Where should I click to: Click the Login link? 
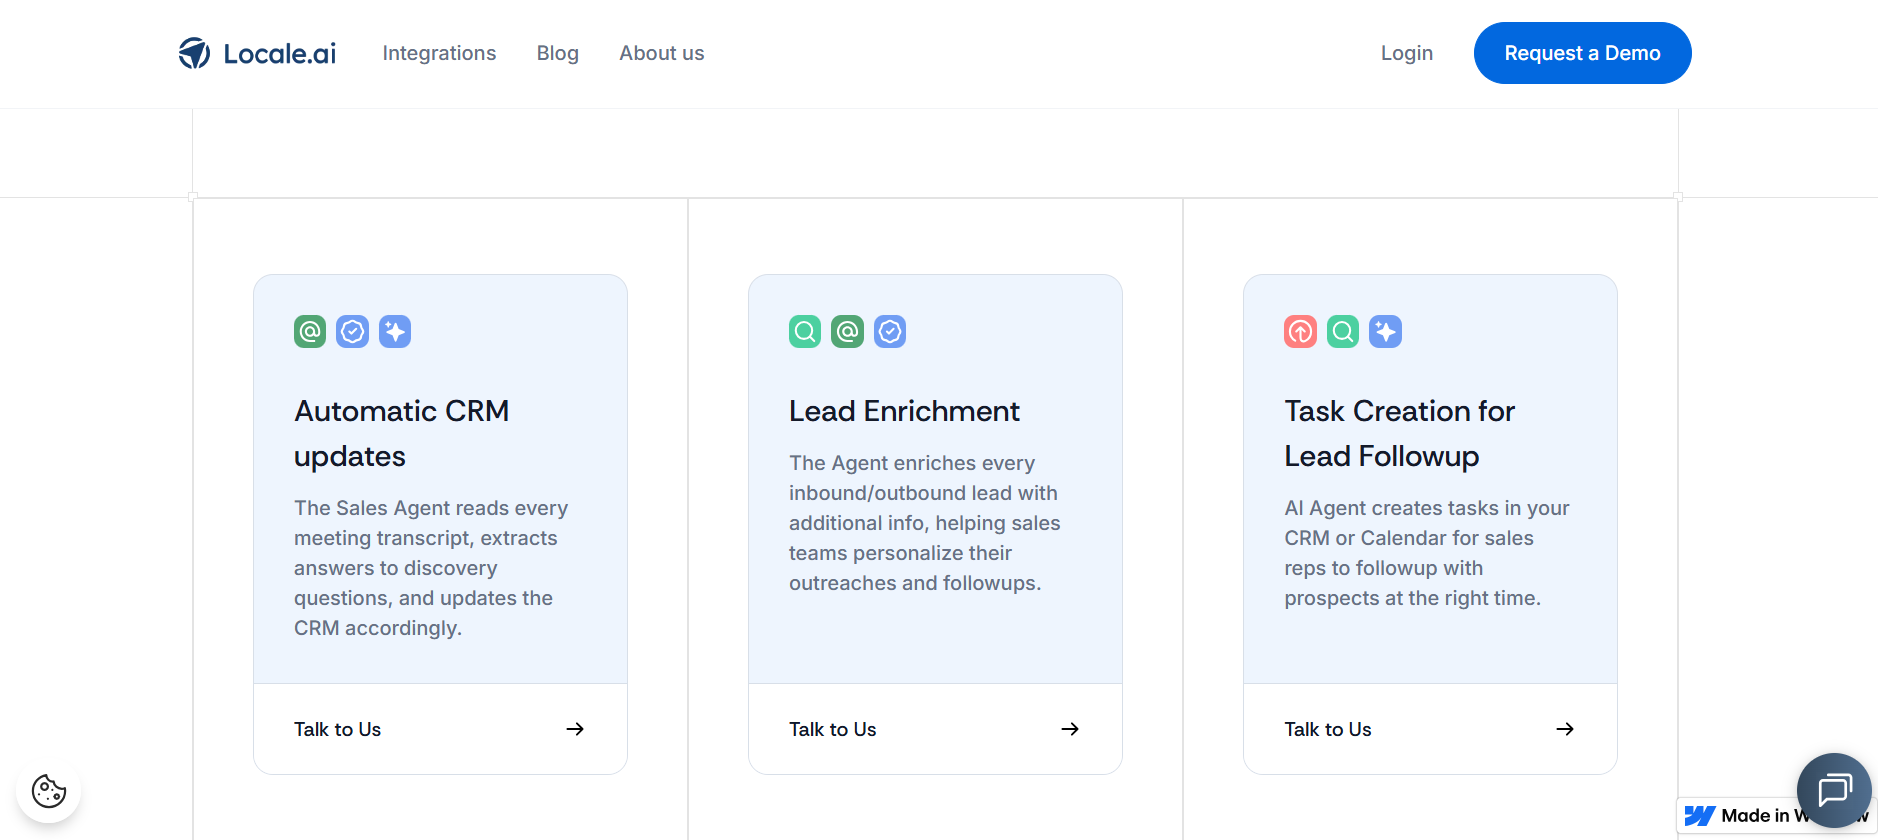pos(1406,53)
